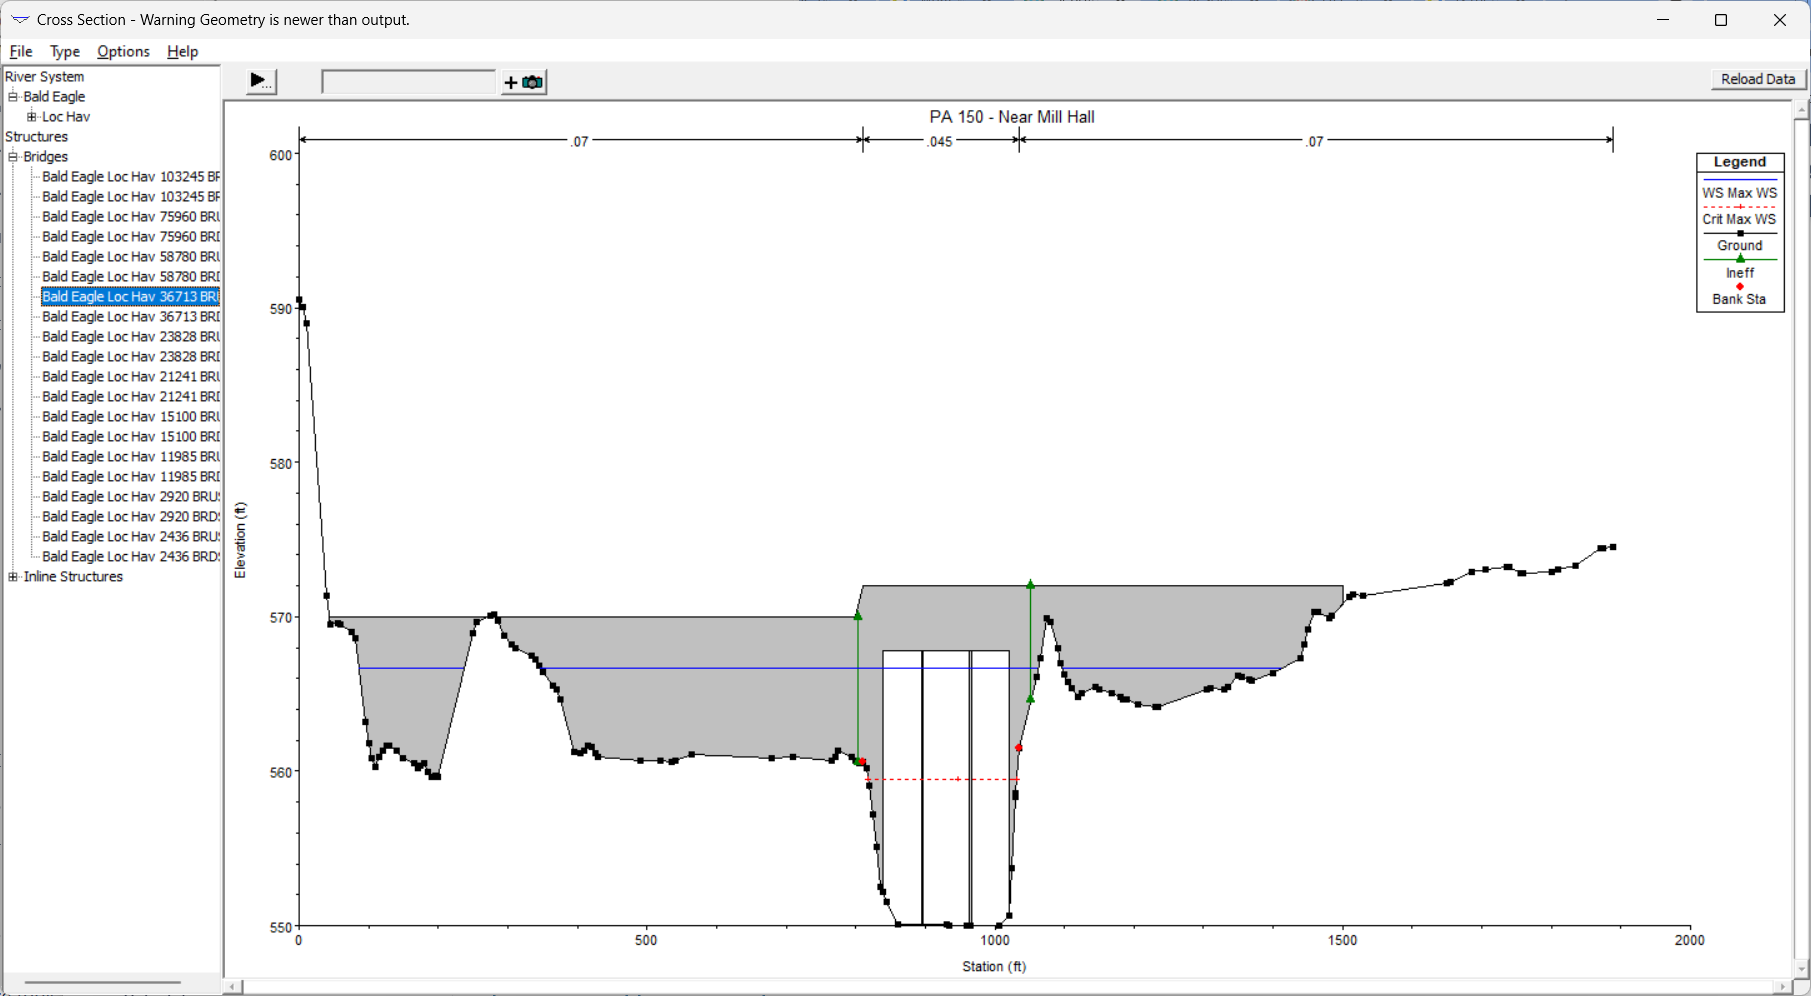The width and height of the screenshot is (1811, 996).
Task: Expand the Inline Structures node
Action: (13, 577)
